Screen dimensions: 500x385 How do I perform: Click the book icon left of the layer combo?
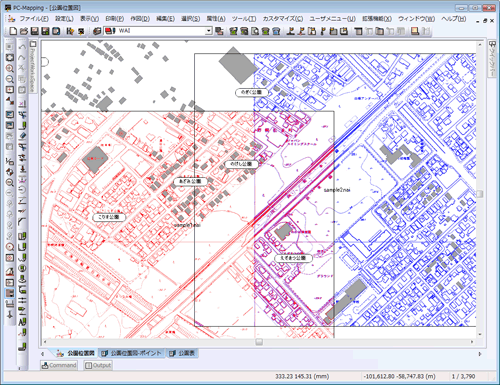tap(97, 31)
